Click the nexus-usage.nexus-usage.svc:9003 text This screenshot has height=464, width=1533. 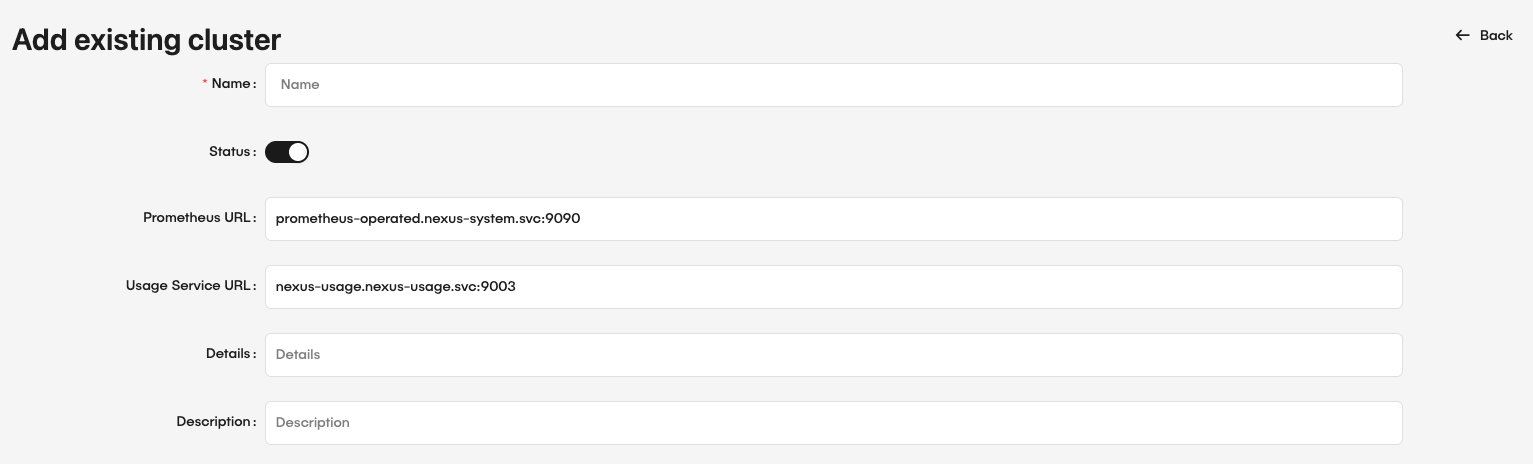click(x=395, y=287)
